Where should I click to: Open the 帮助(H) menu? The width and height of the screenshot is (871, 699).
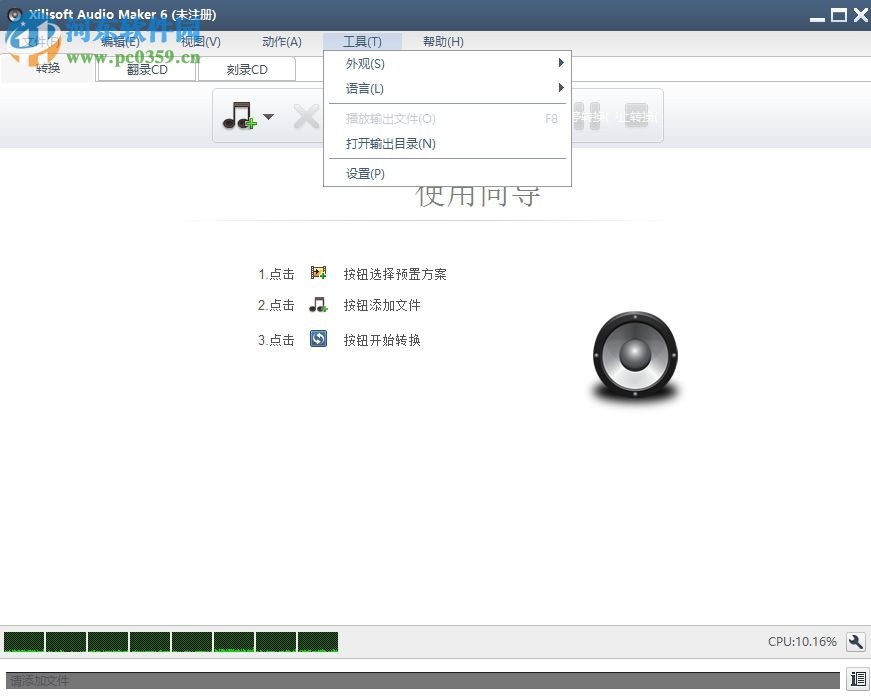[441, 42]
